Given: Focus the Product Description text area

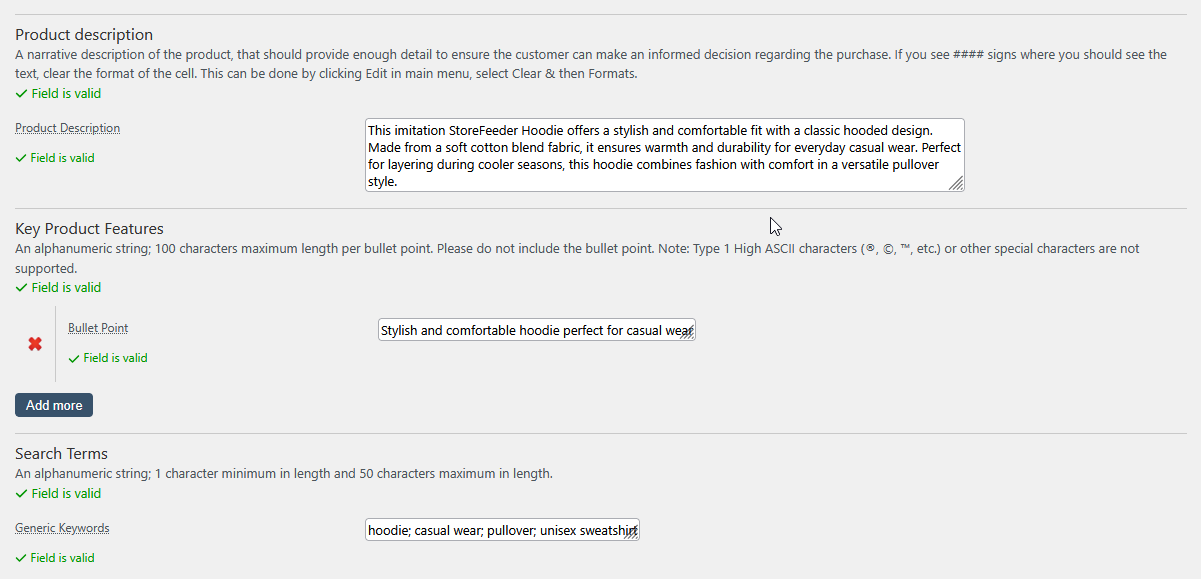Looking at the screenshot, I should pos(665,155).
